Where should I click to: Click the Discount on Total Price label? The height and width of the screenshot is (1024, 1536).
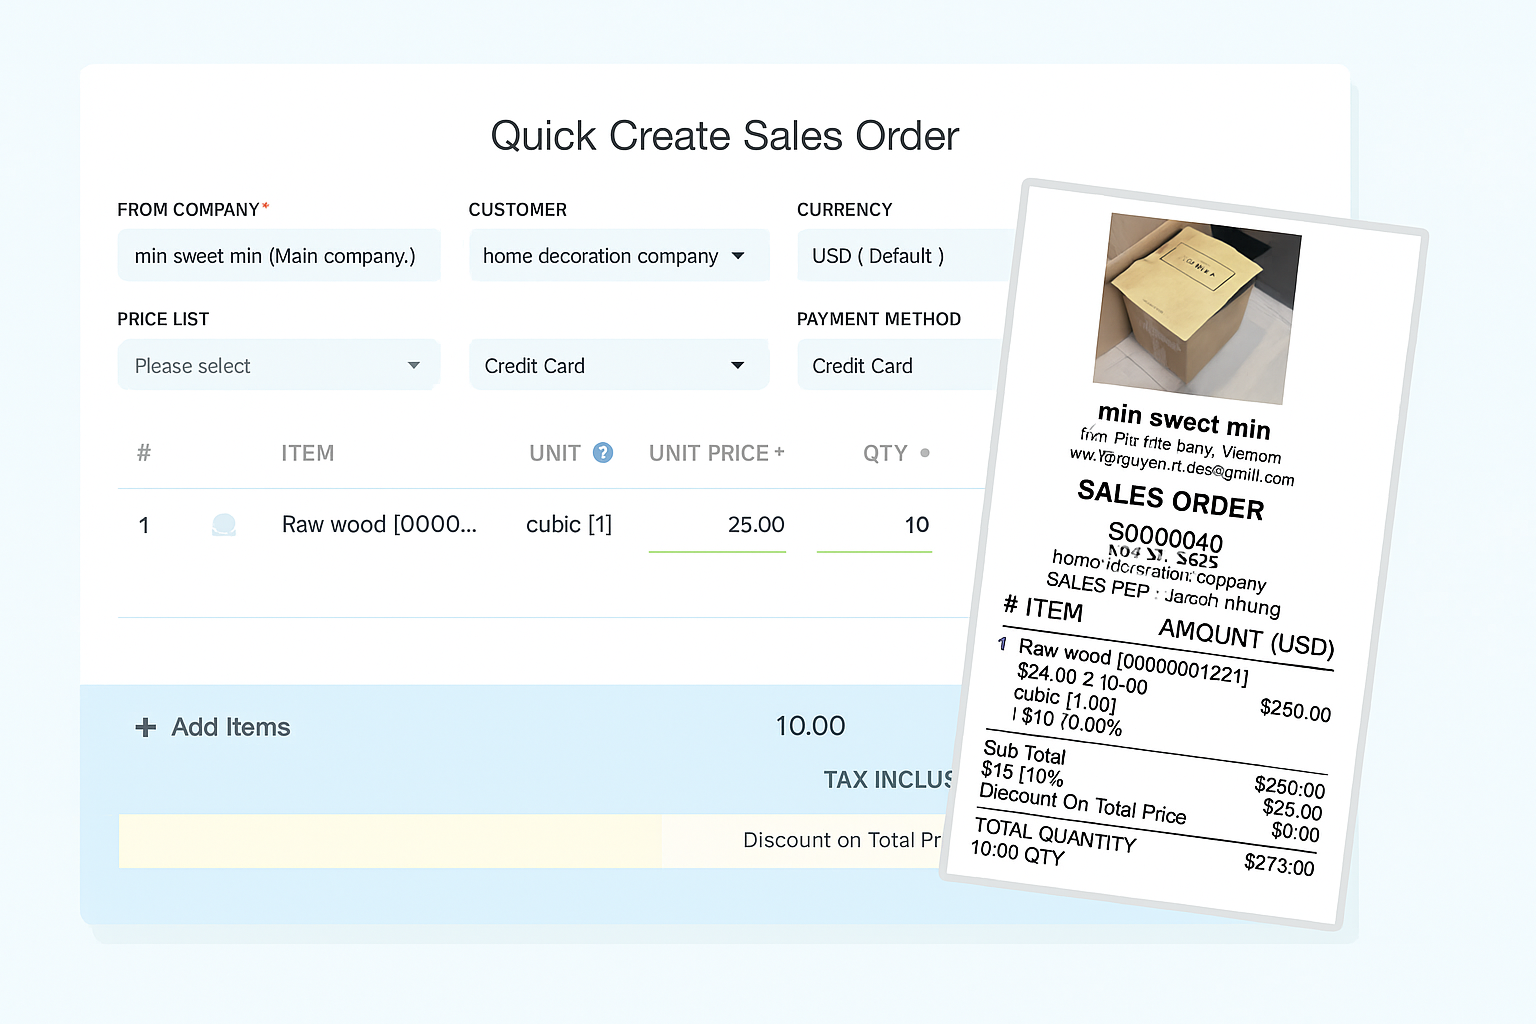click(843, 841)
